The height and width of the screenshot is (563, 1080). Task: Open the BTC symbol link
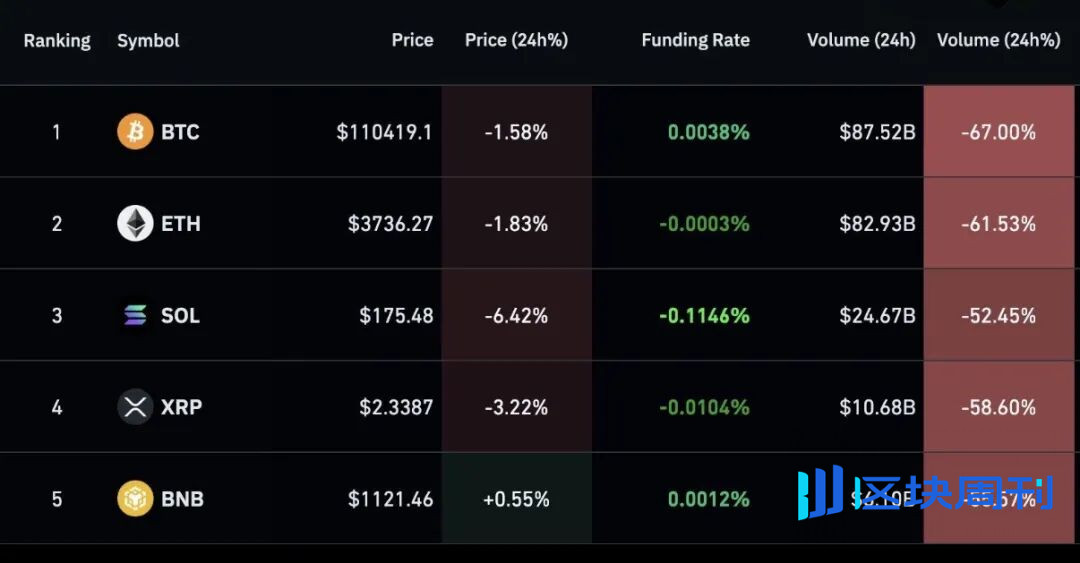pyautogui.click(x=180, y=132)
